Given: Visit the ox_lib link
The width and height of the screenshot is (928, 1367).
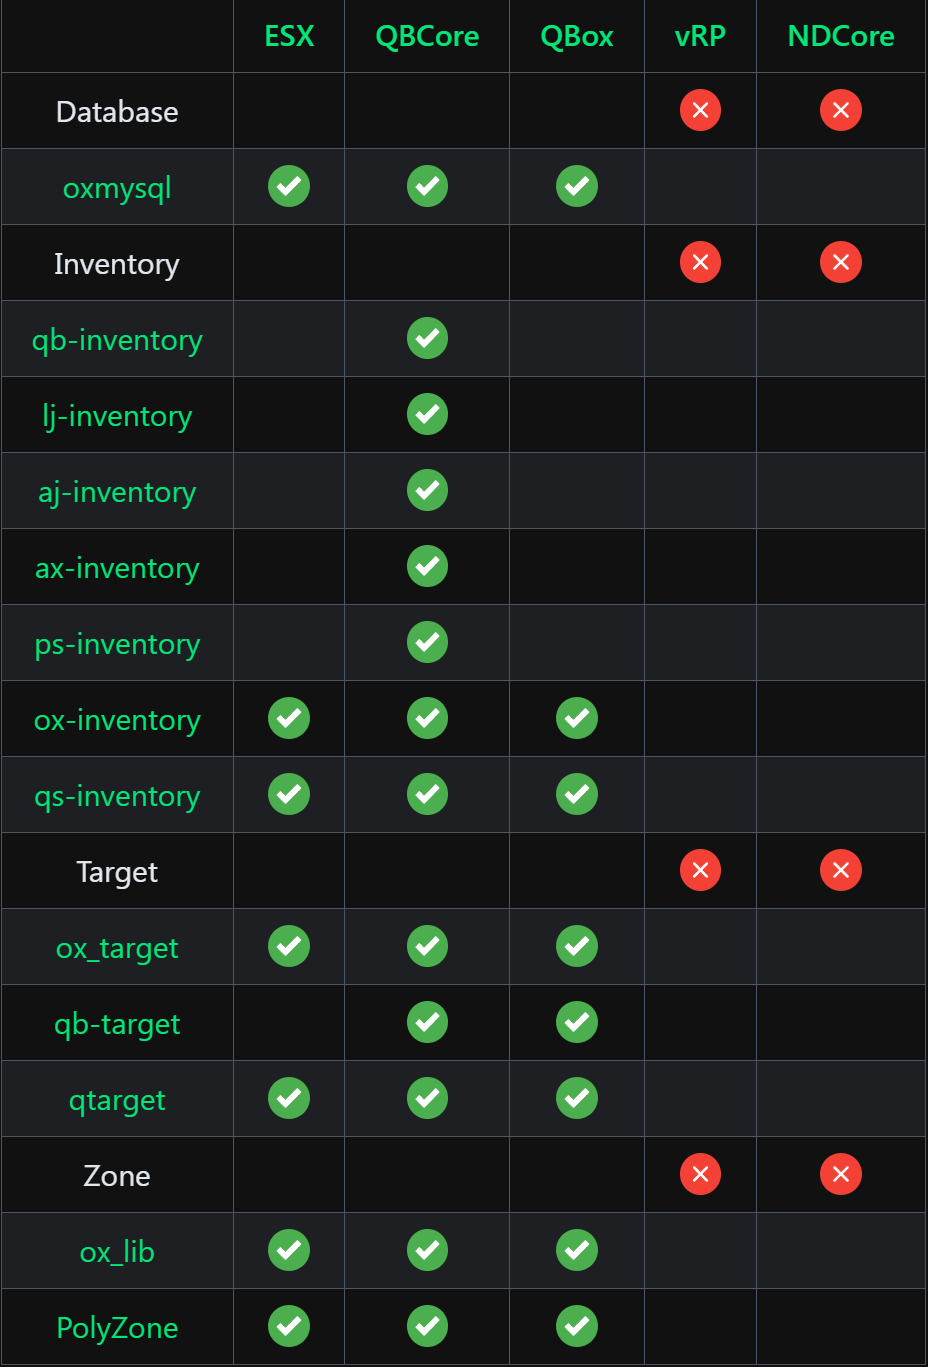Looking at the screenshot, I should (117, 1252).
